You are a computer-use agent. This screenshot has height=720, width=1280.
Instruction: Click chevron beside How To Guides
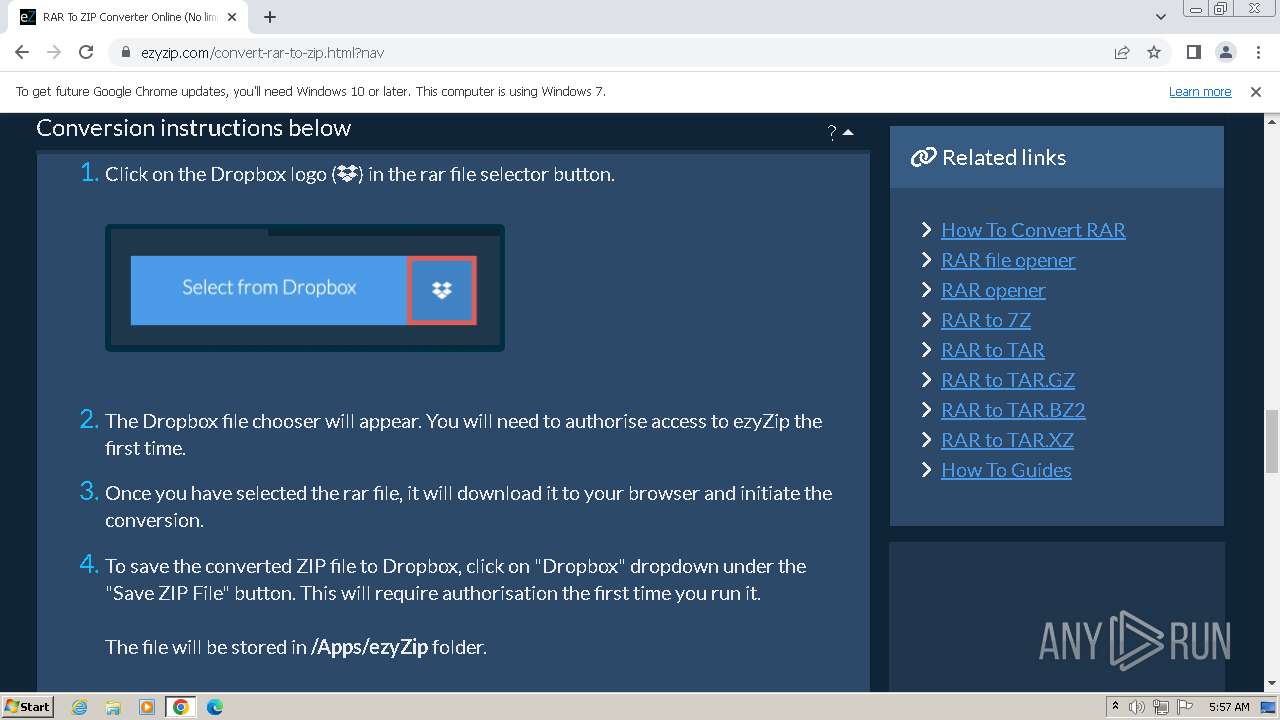click(x=926, y=470)
